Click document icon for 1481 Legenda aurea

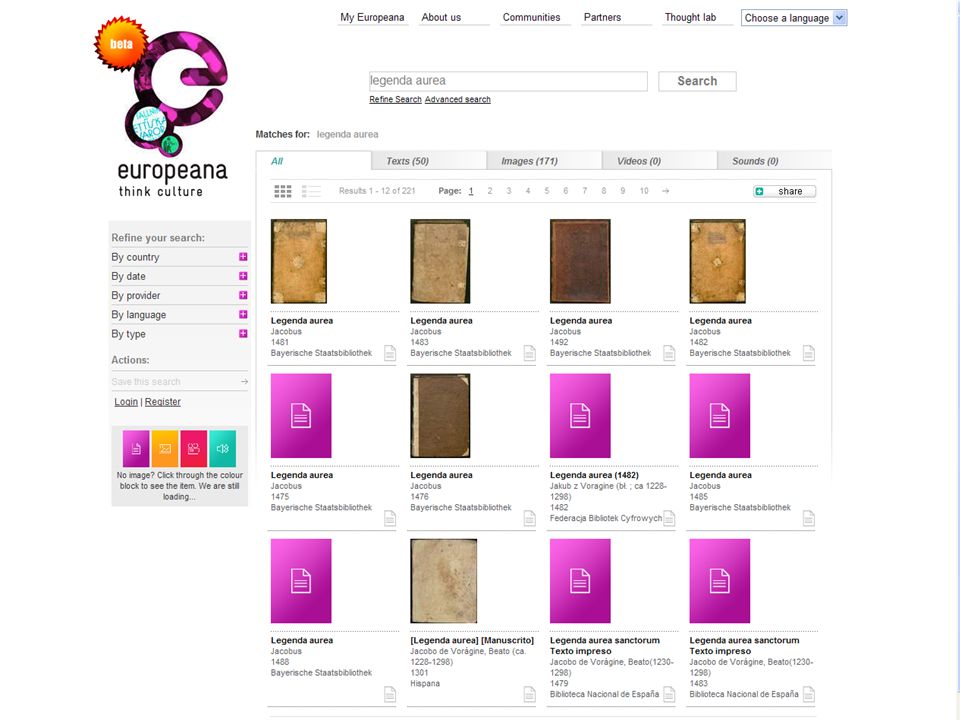click(x=389, y=353)
